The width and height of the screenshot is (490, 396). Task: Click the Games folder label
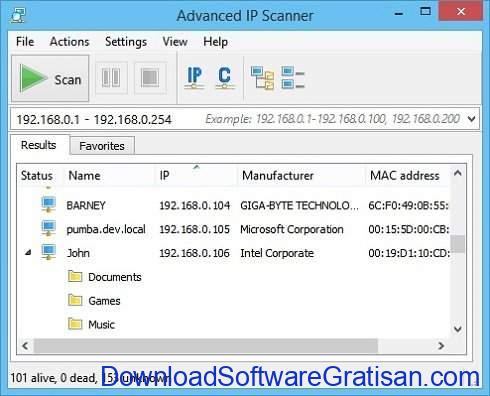coord(104,301)
